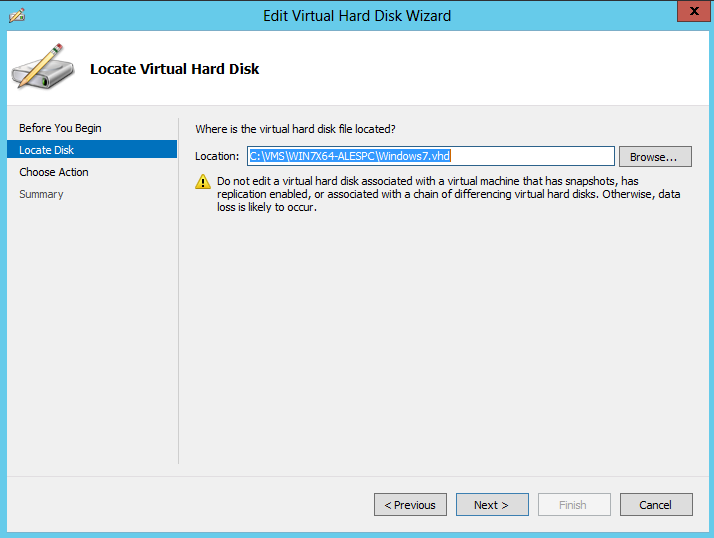714x538 pixels.
Task: Click inside the Location path field
Action: (x=430, y=156)
